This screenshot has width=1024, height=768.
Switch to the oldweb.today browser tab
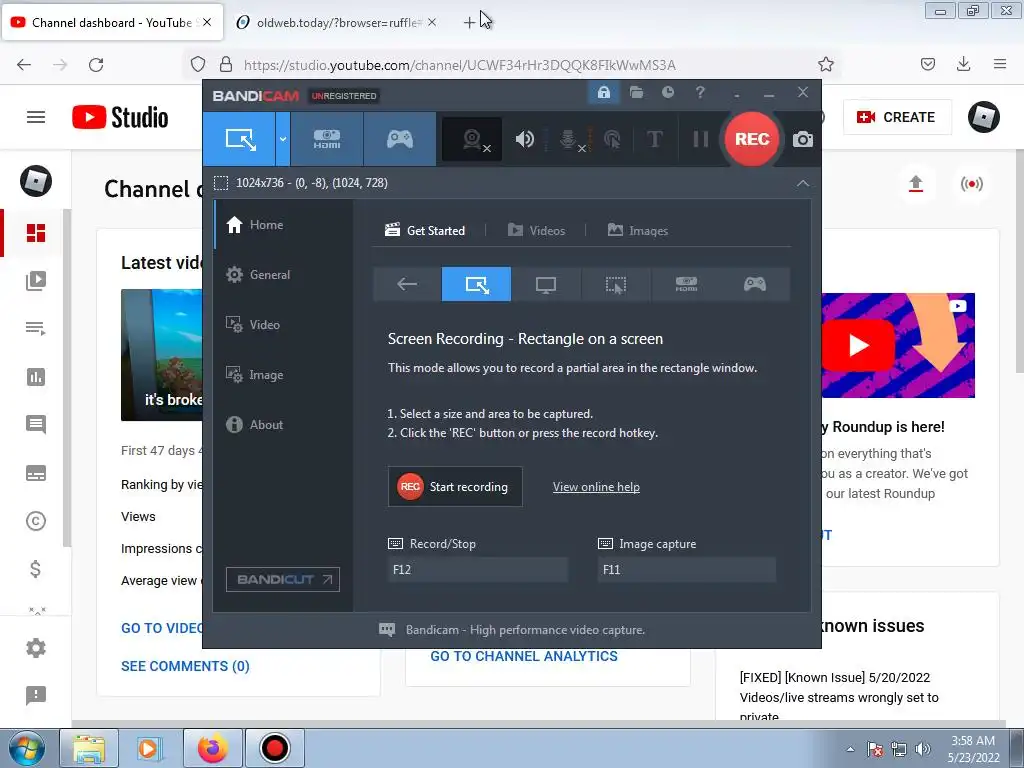coord(336,23)
